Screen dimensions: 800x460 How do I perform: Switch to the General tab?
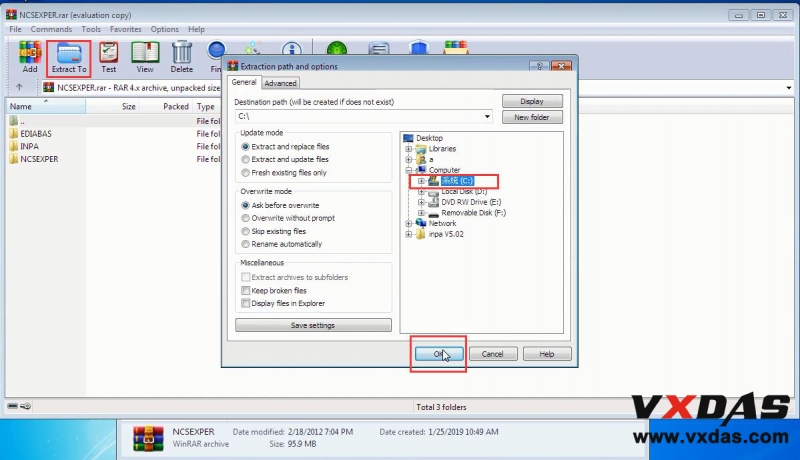(x=244, y=82)
